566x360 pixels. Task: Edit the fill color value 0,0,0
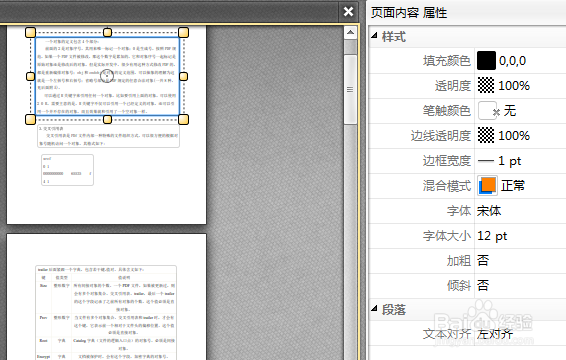click(512, 61)
